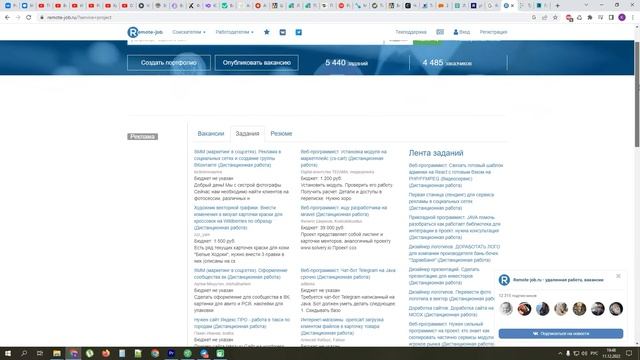
Task: Click the first subscriber avatar in VK popup
Action: click(x=506, y=309)
